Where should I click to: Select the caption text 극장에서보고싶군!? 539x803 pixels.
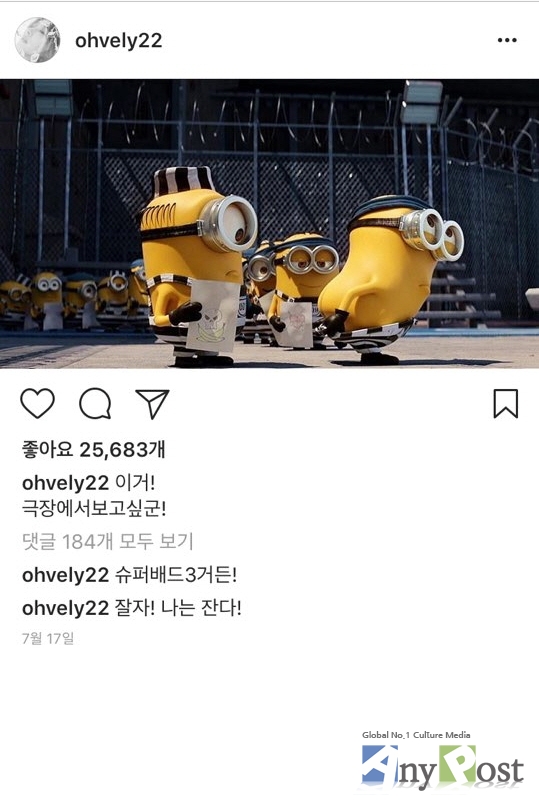[94, 510]
